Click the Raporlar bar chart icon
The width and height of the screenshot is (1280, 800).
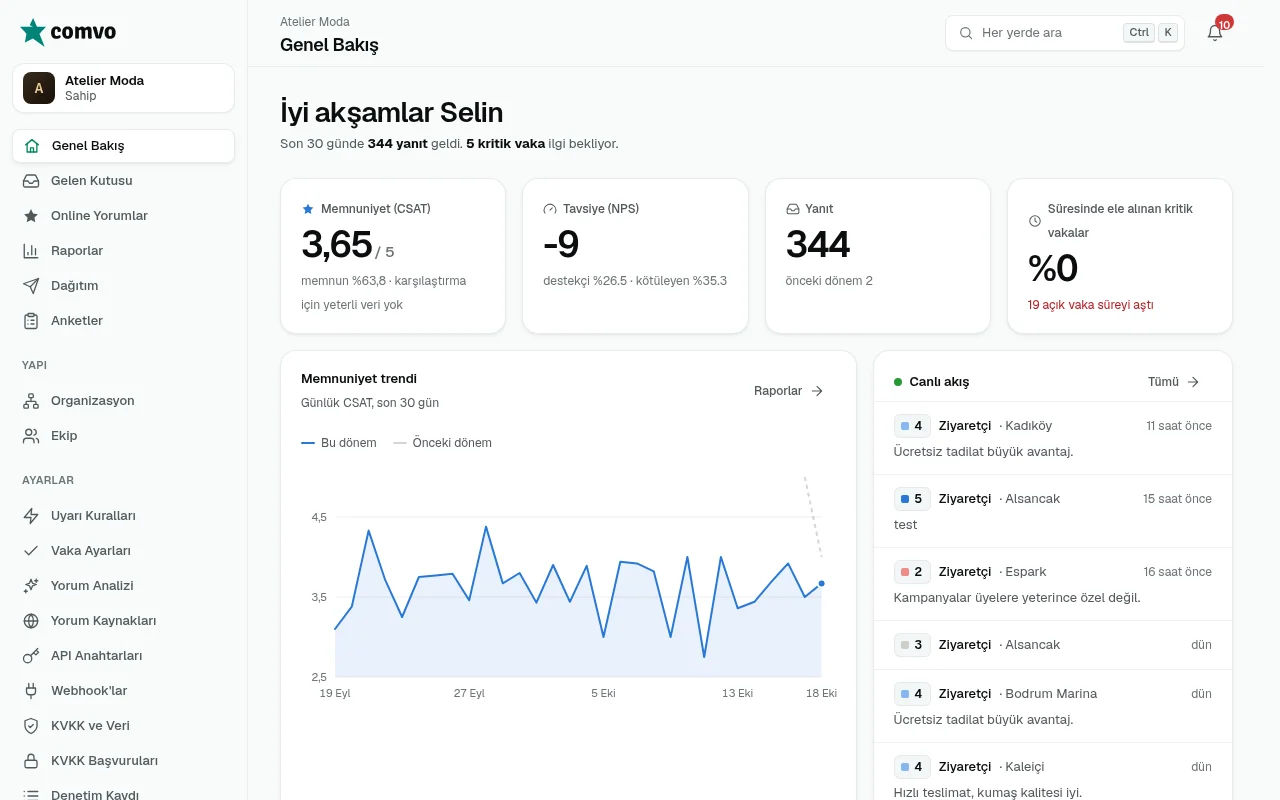pos(32,251)
